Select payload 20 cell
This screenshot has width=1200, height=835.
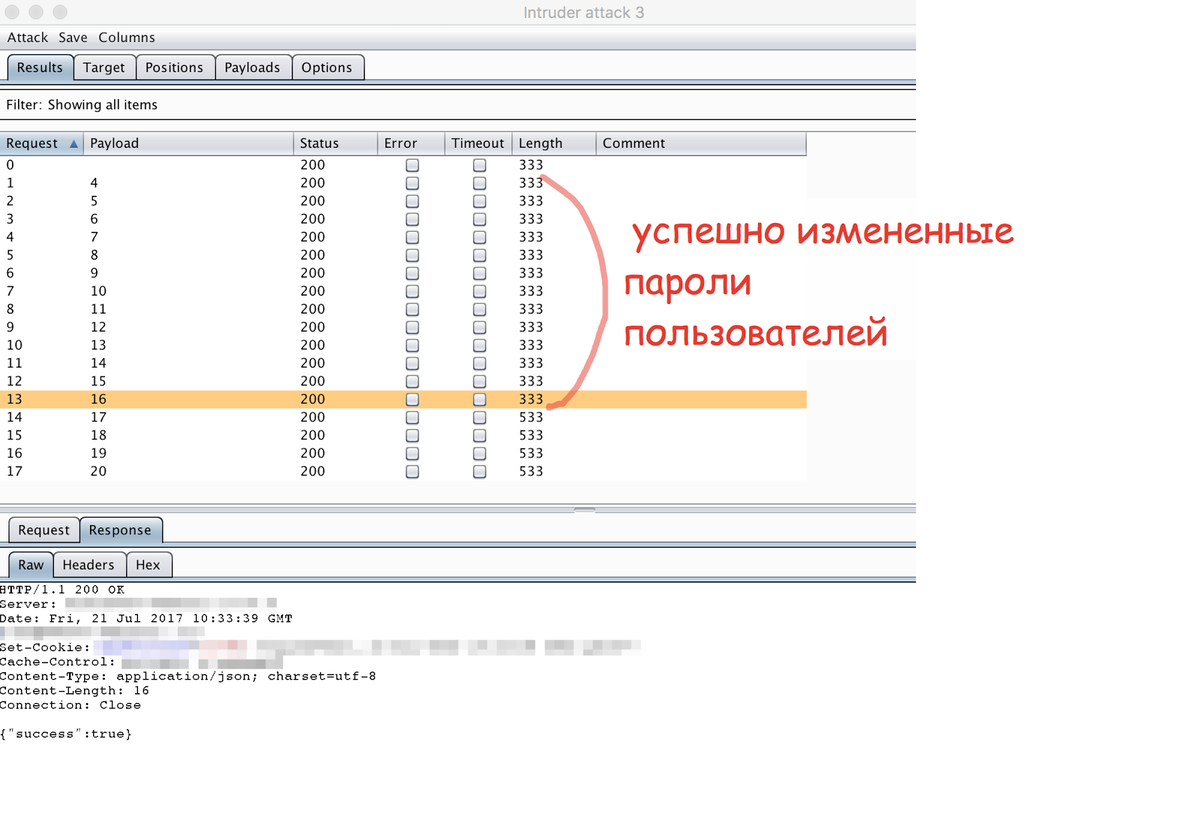point(98,471)
